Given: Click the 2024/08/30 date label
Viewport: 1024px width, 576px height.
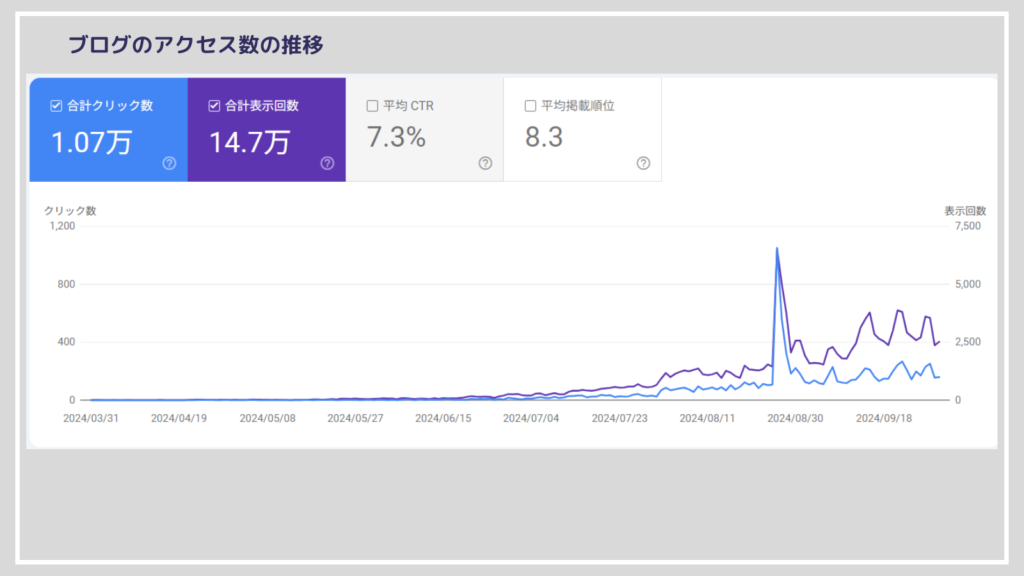Looking at the screenshot, I should (795, 419).
